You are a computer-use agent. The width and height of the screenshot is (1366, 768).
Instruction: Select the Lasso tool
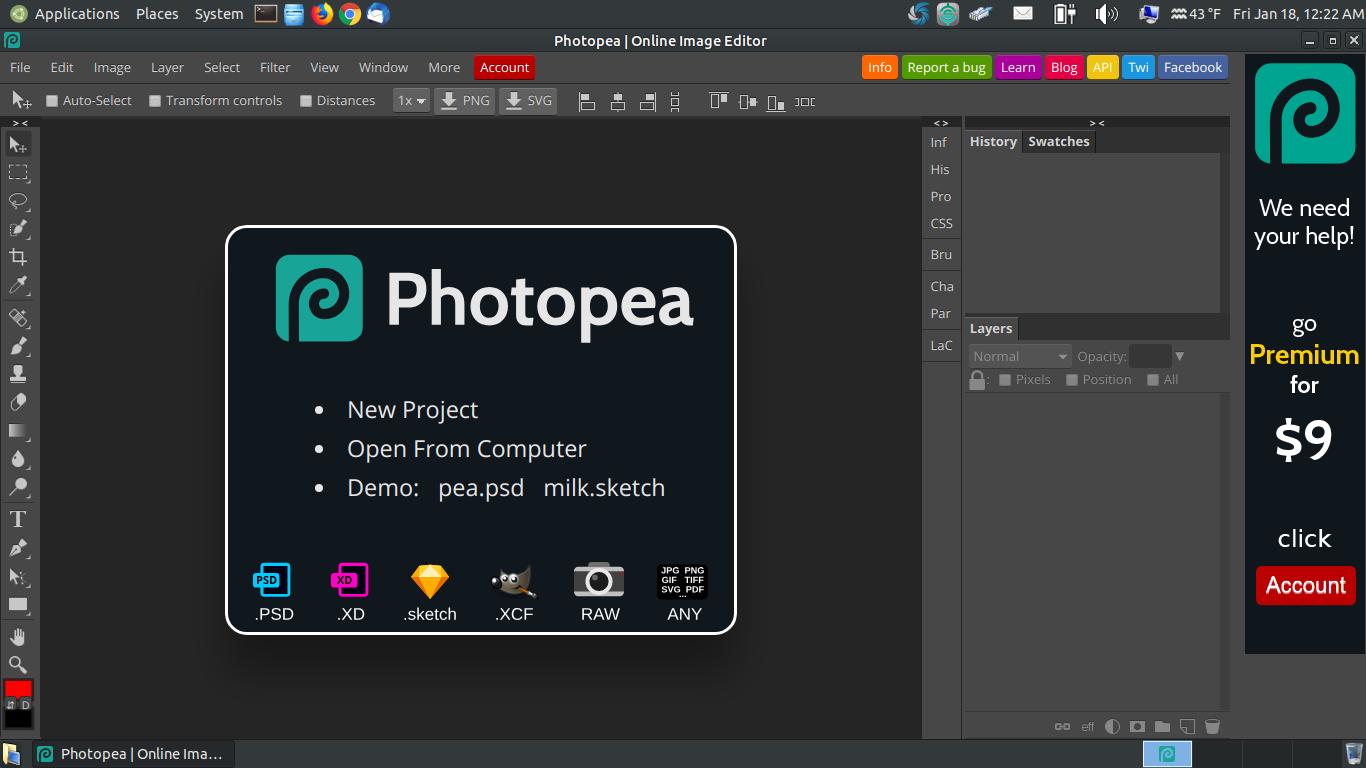click(18, 201)
